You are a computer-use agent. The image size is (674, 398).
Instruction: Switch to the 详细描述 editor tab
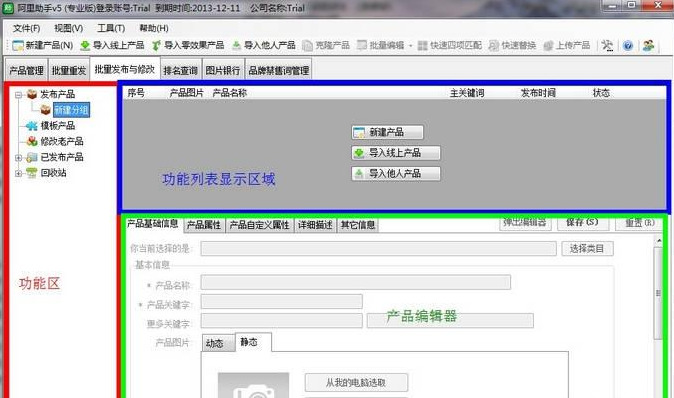pos(315,225)
